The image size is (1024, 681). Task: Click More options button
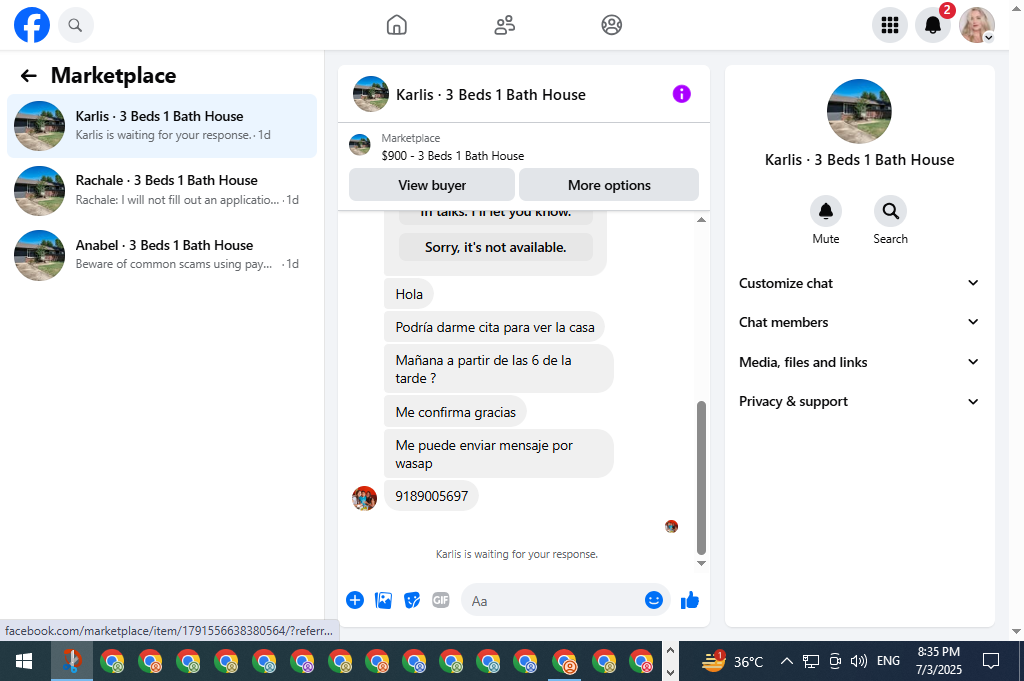(609, 185)
